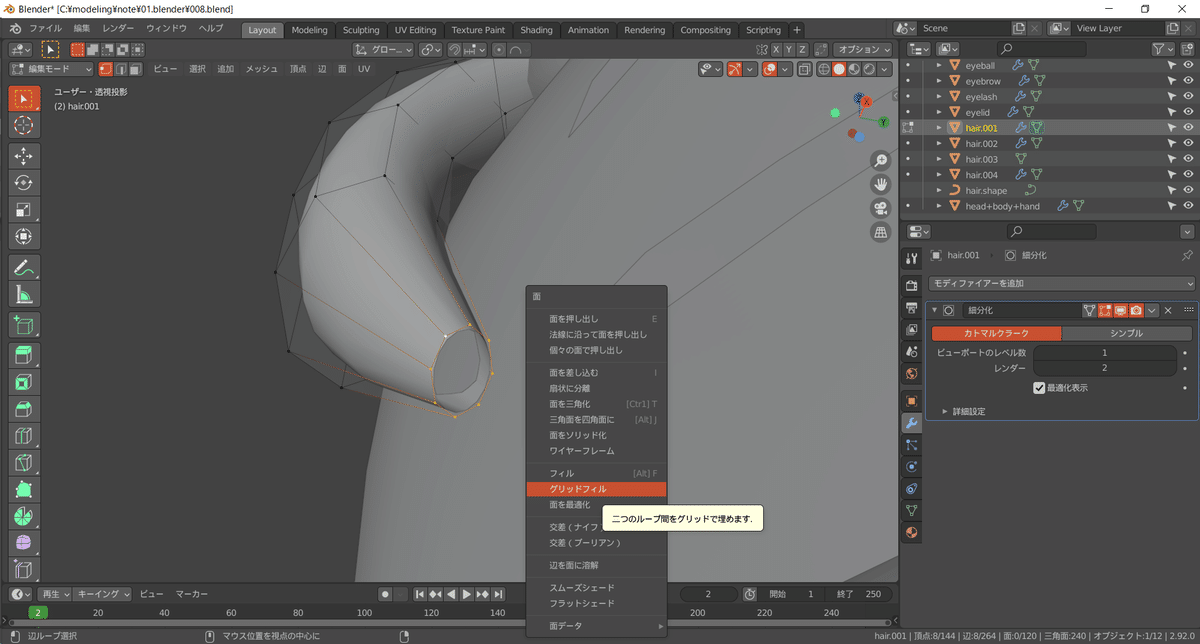The width and height of the screenshot is (1200, 644).
Task: Open the Render properties tab icon
Action: click(x=911, y=286)
